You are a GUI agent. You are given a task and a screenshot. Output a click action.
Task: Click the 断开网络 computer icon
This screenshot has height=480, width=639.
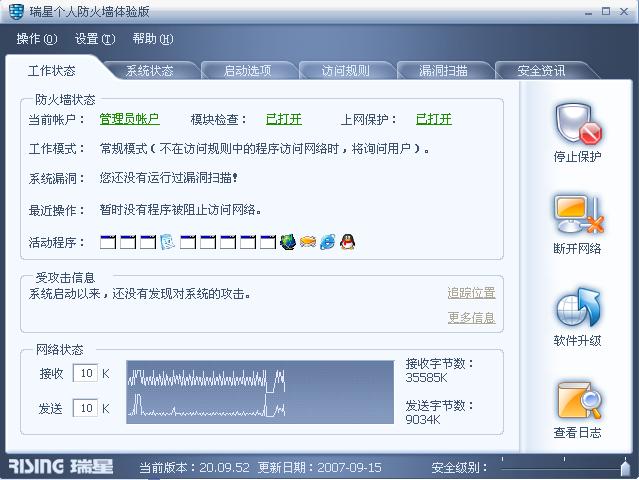pos(578,215)
